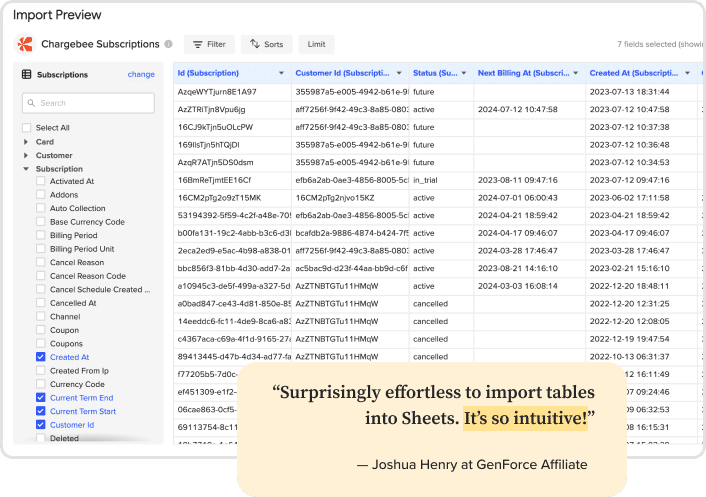
Task: Click the Chargebee logo icon
Action: click(x=25, y=44)
